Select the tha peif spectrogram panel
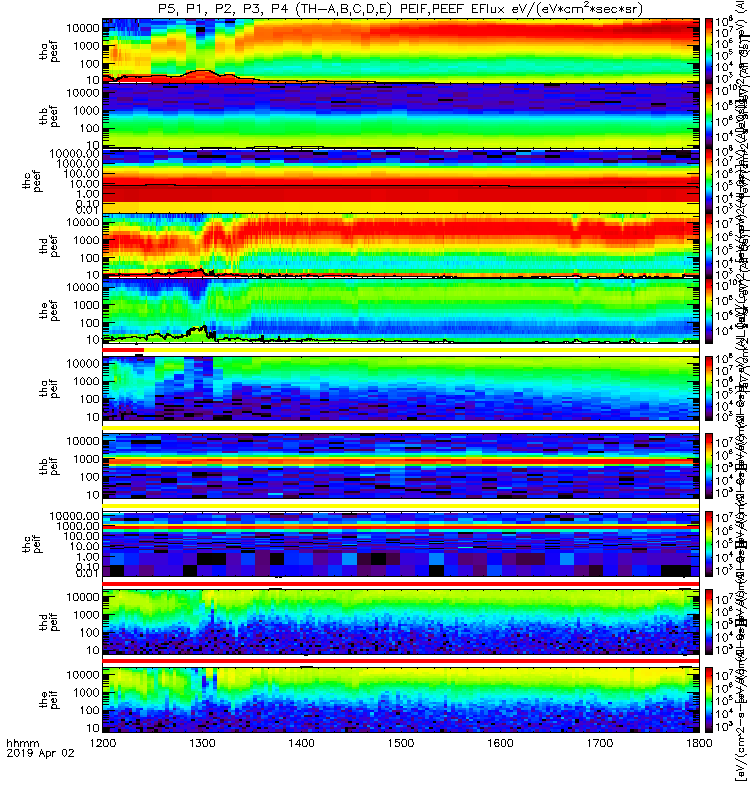Image resolution: width=750 pixels, height=800 pixels. [x=401, y=388]
